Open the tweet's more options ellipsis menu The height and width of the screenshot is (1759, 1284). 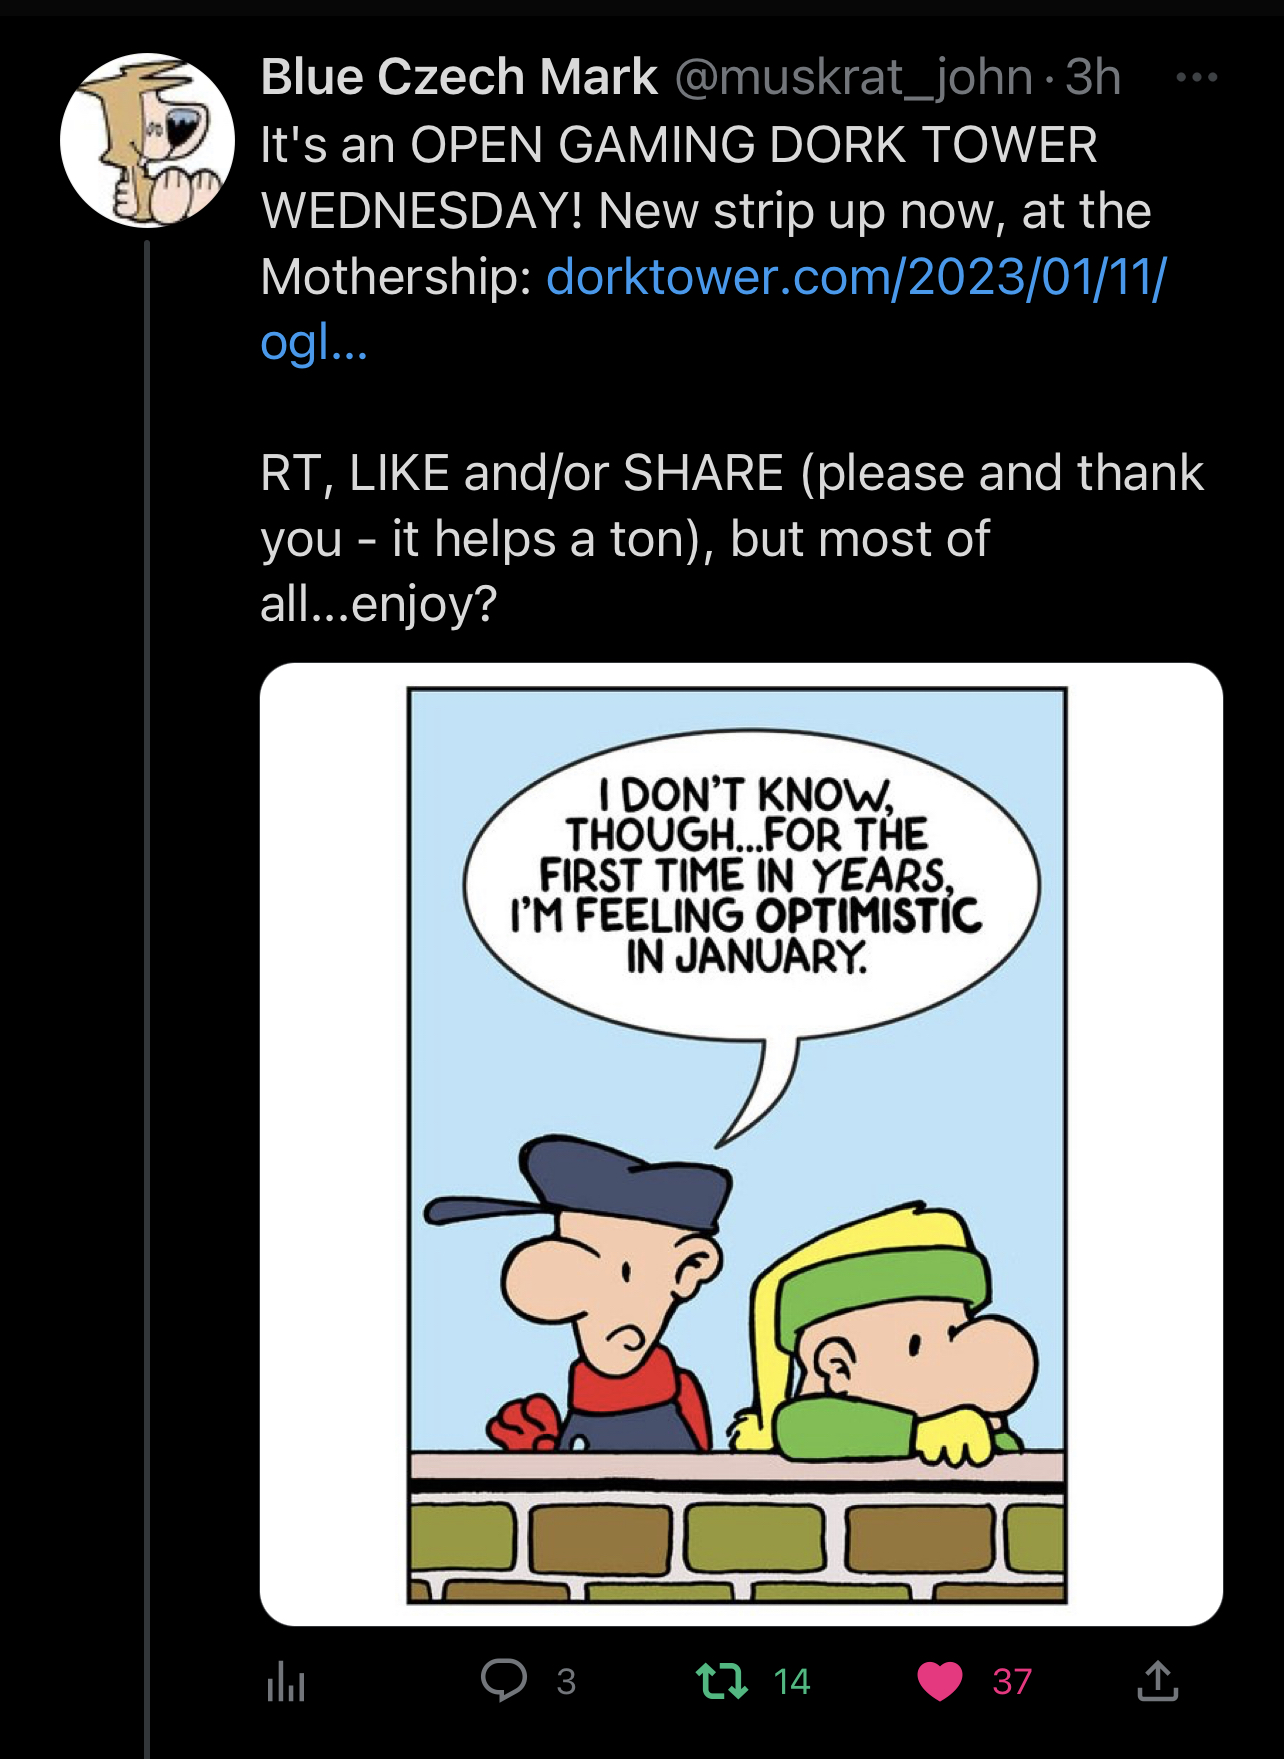coord(1197,77)
